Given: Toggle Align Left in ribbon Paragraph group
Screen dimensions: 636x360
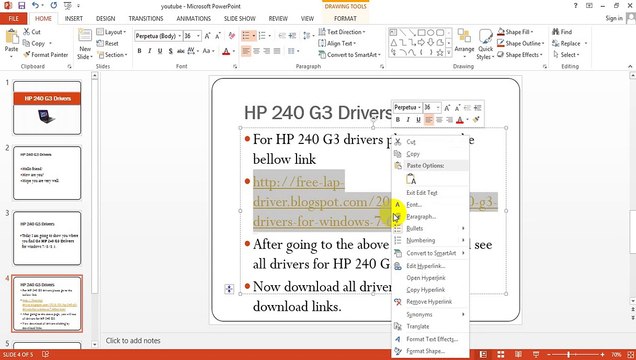Looking at the screenshot, I should click(x=246, y=51).
